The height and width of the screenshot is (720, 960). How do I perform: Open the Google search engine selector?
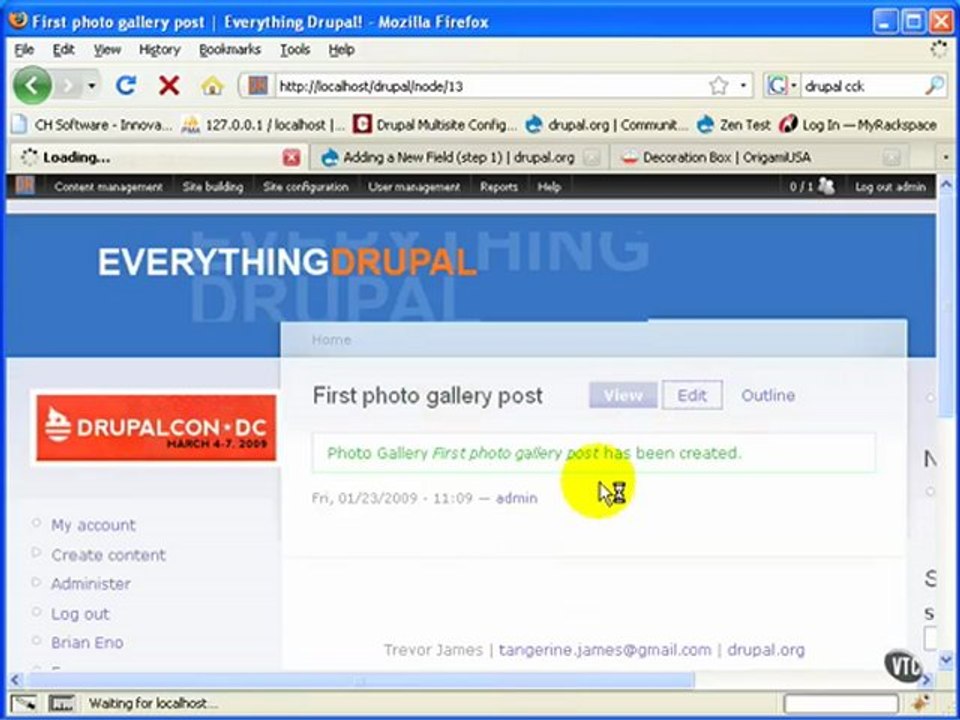pos(782,86)
